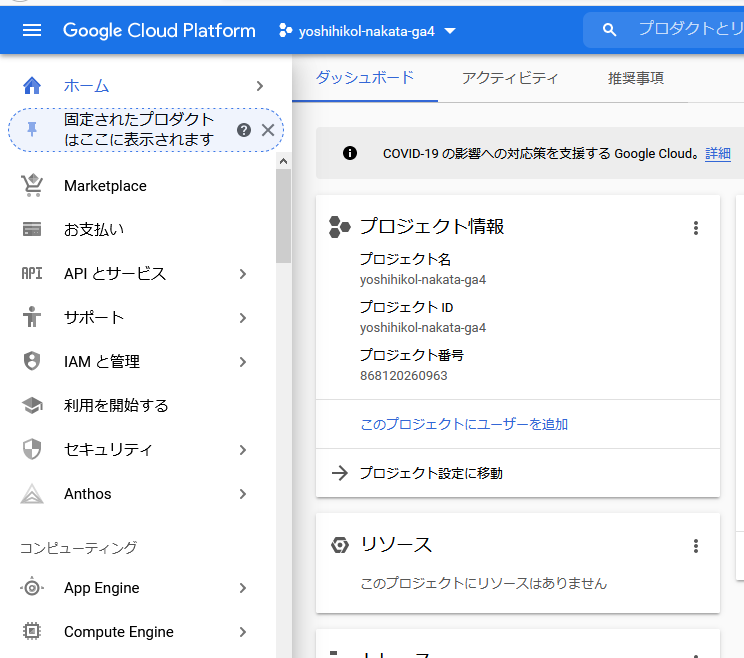744x658 pixels.
Task: Click the project hexagon icon in header
Action: tap(285, 30)
